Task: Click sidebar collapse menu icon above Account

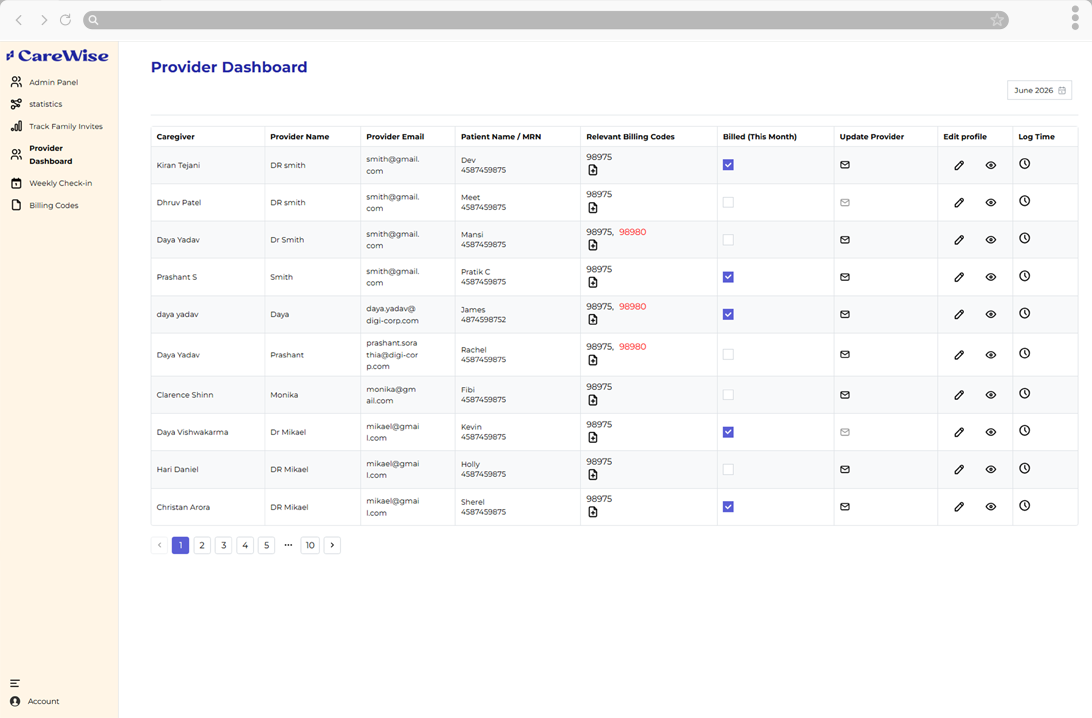Action: tap(15, 683)
